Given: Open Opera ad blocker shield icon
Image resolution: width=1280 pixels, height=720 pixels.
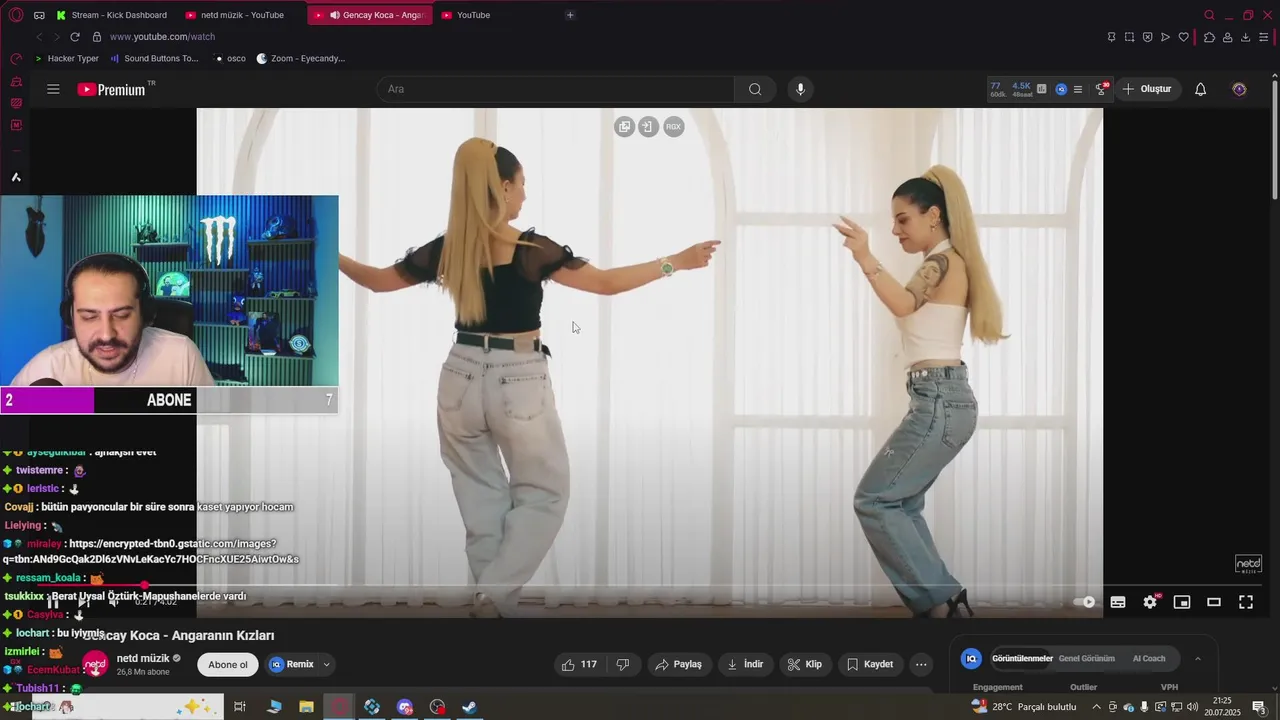Looking at the screenshot, I should point(1147,37).
